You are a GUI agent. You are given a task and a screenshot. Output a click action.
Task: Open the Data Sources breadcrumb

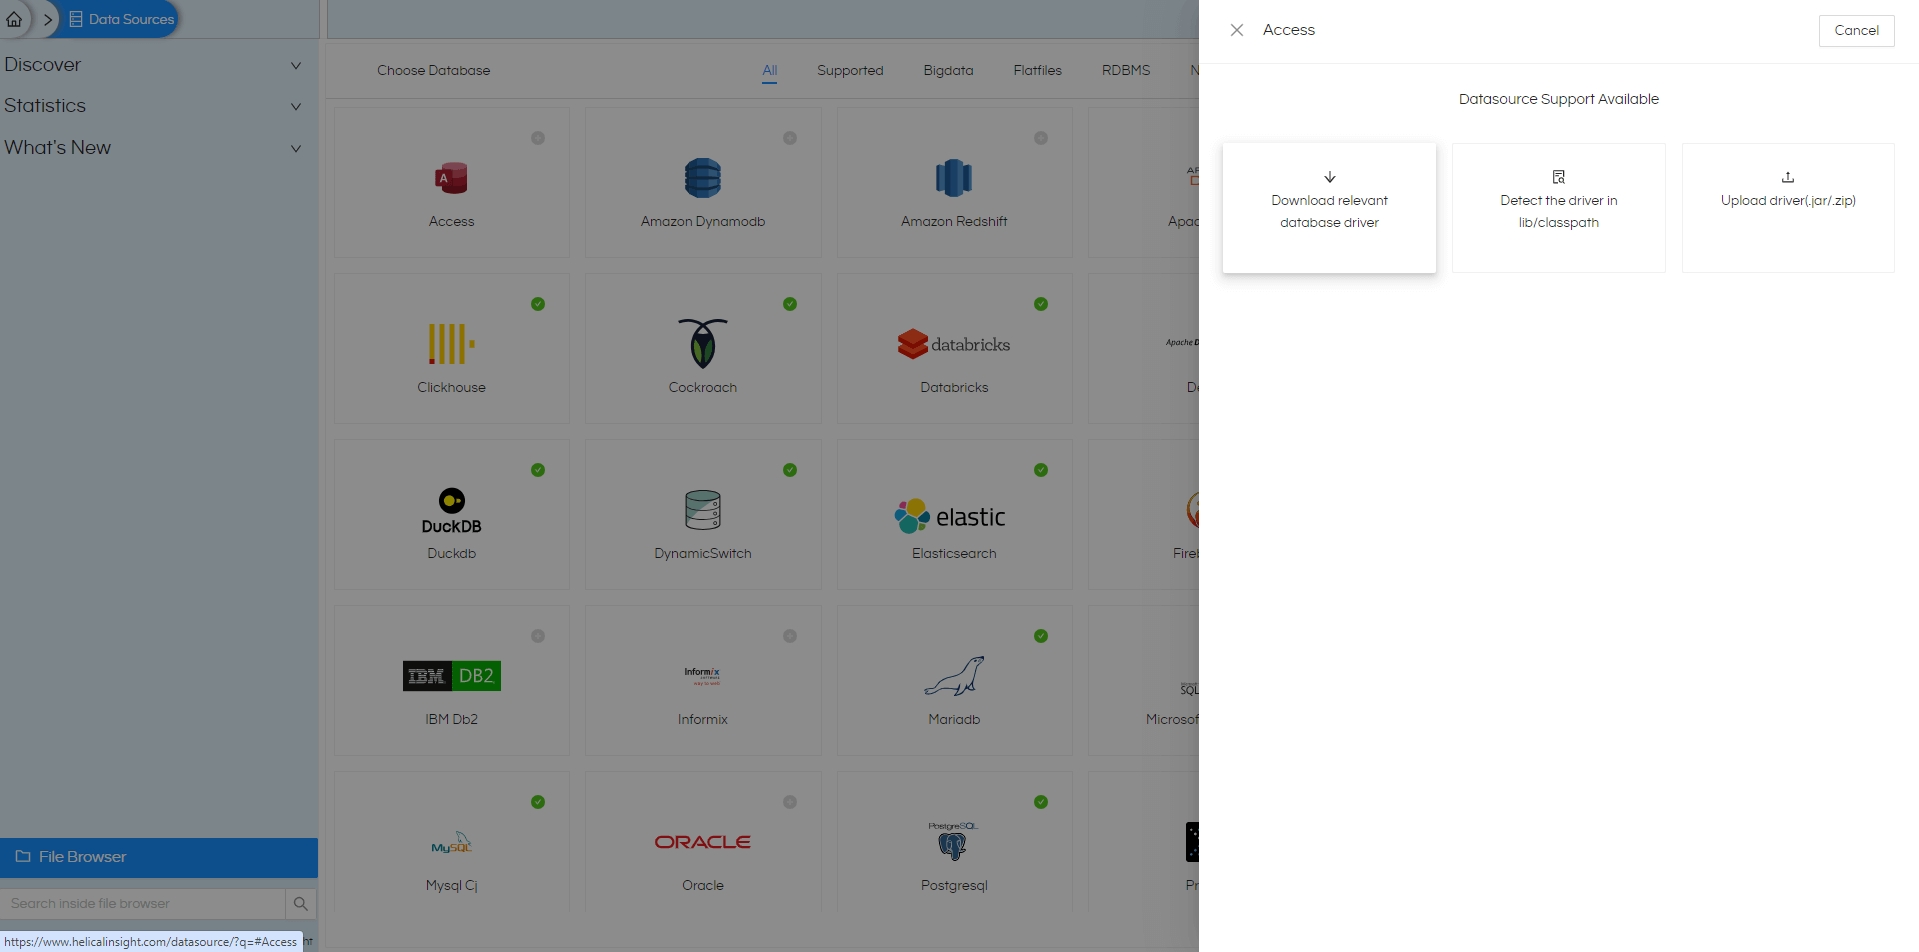(x=121, y=19)
